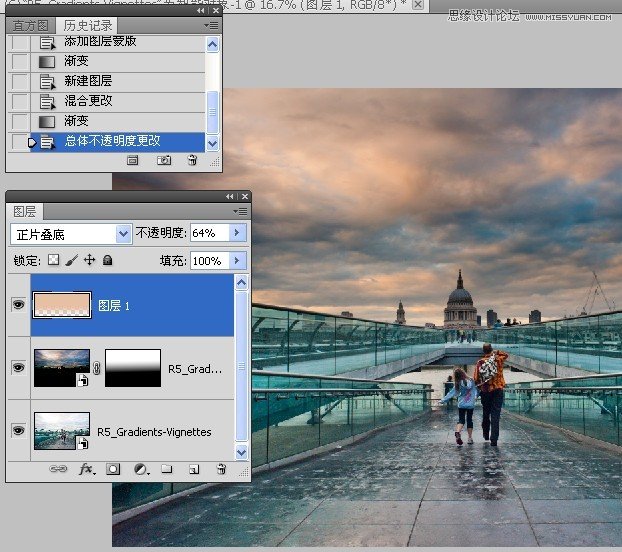622x552 pixels.
Task: Click the black-to-white gradient layer mask thumbnail
Action: pos(132,368)
